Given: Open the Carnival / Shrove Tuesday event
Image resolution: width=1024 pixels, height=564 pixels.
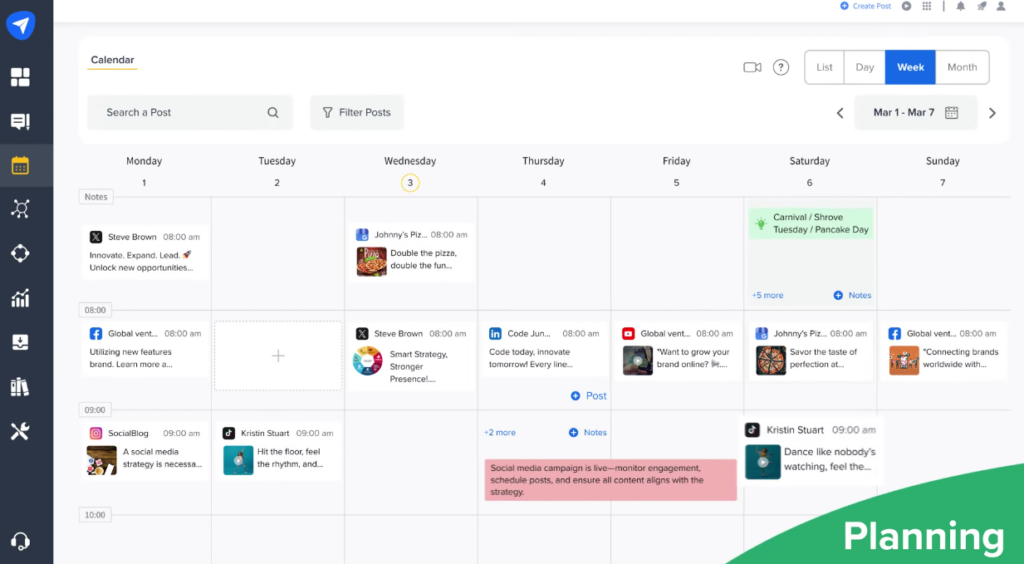Looking at the screenshot, I should tap(810, 223).
